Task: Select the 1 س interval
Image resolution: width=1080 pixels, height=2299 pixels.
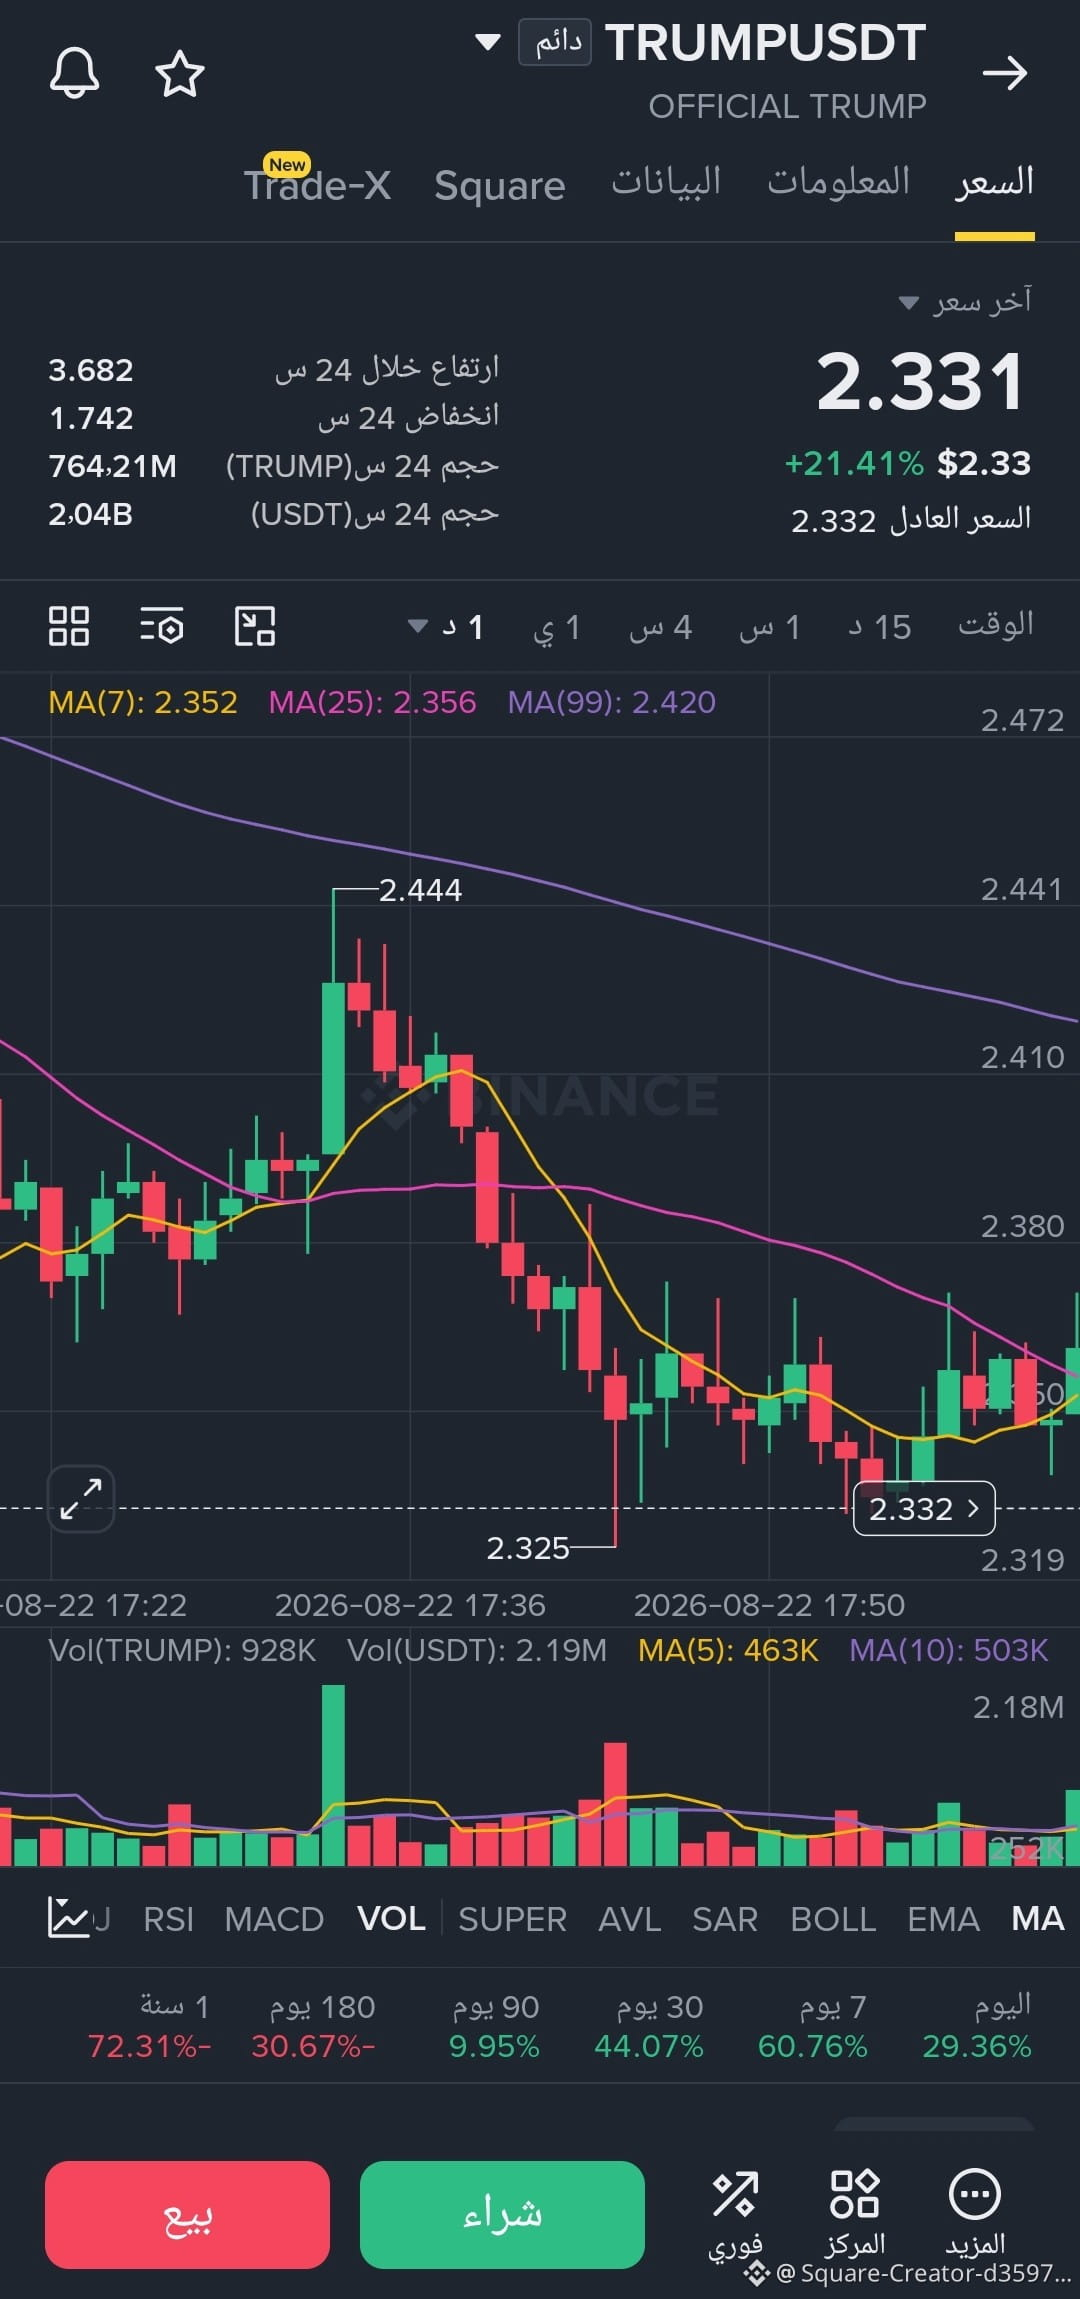Action: coord(769,627)
